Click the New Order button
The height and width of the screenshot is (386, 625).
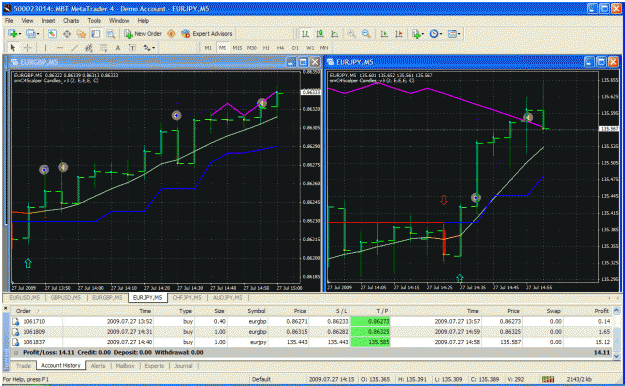pyautogui.click(x=143, y=34)
